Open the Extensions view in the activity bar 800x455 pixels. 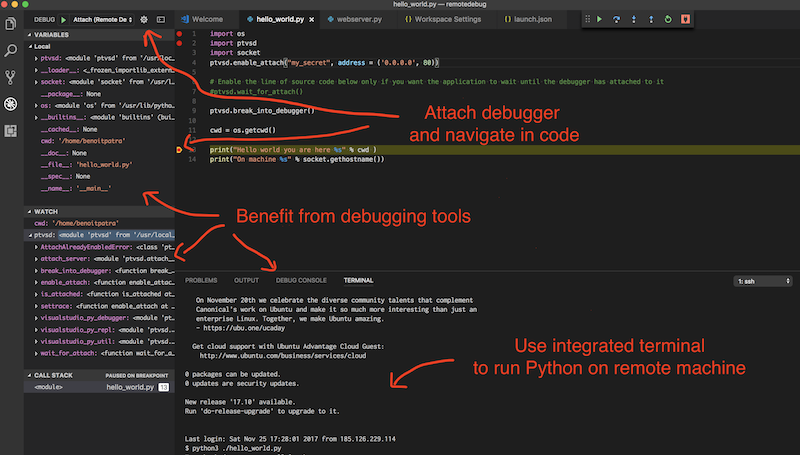[x=11, y=131]
